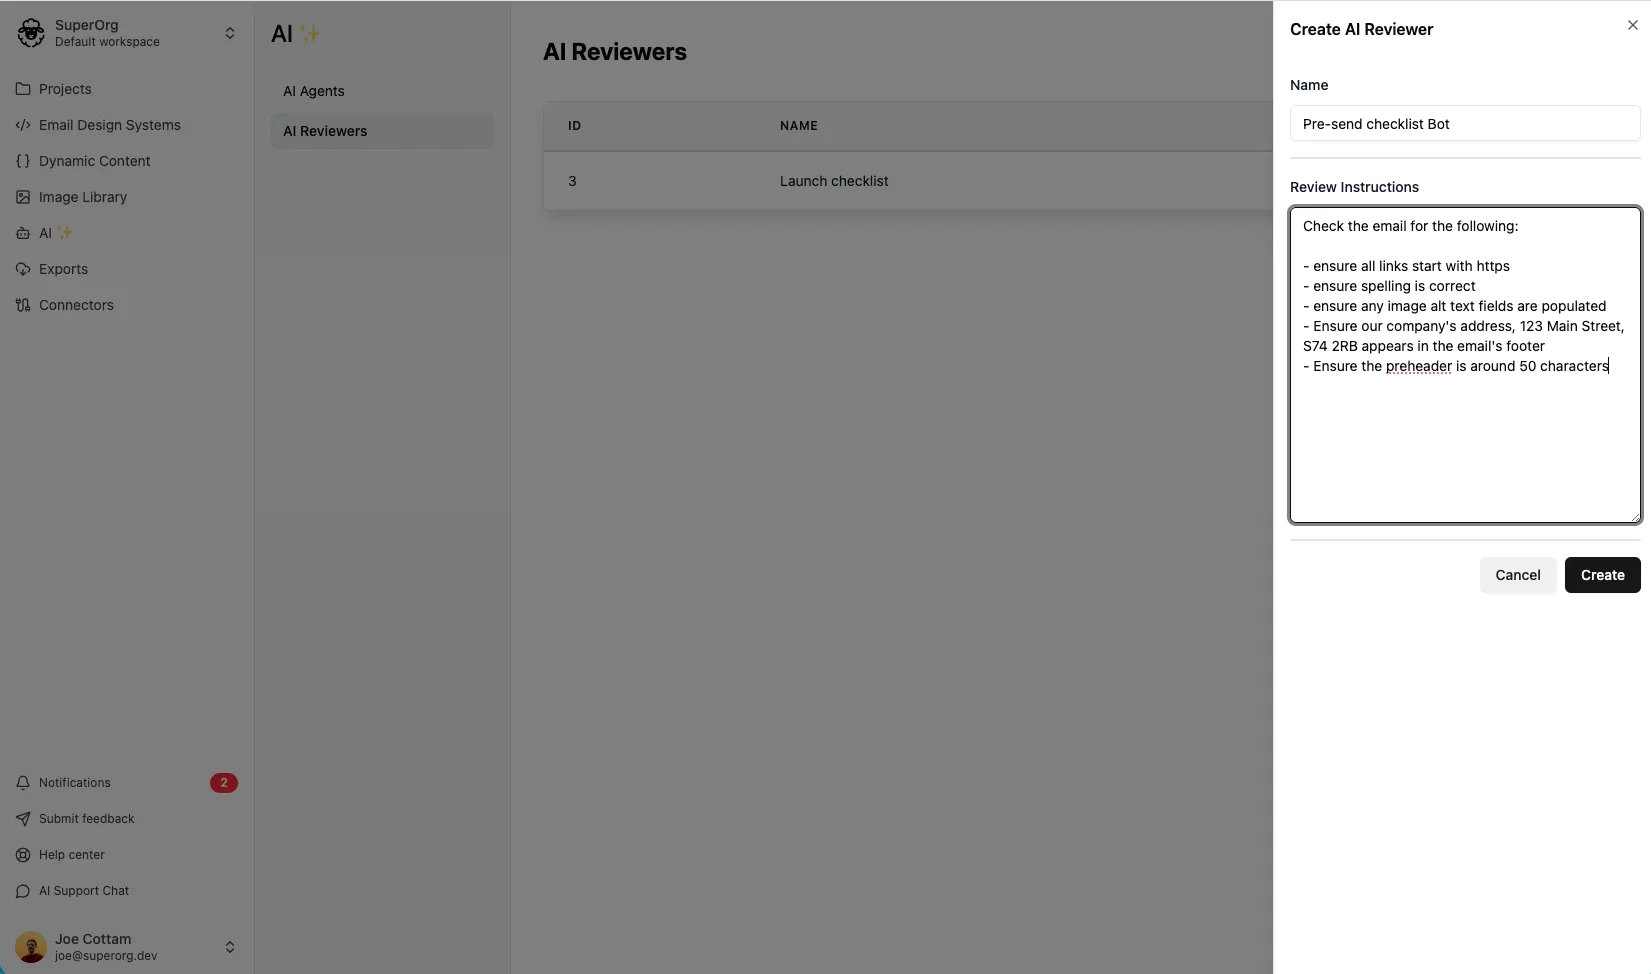Image resolution: width=1651 pixels, height=974 pixels.
Task: Open the Help center
Action: pyautogui.click(x=70, y=855)
